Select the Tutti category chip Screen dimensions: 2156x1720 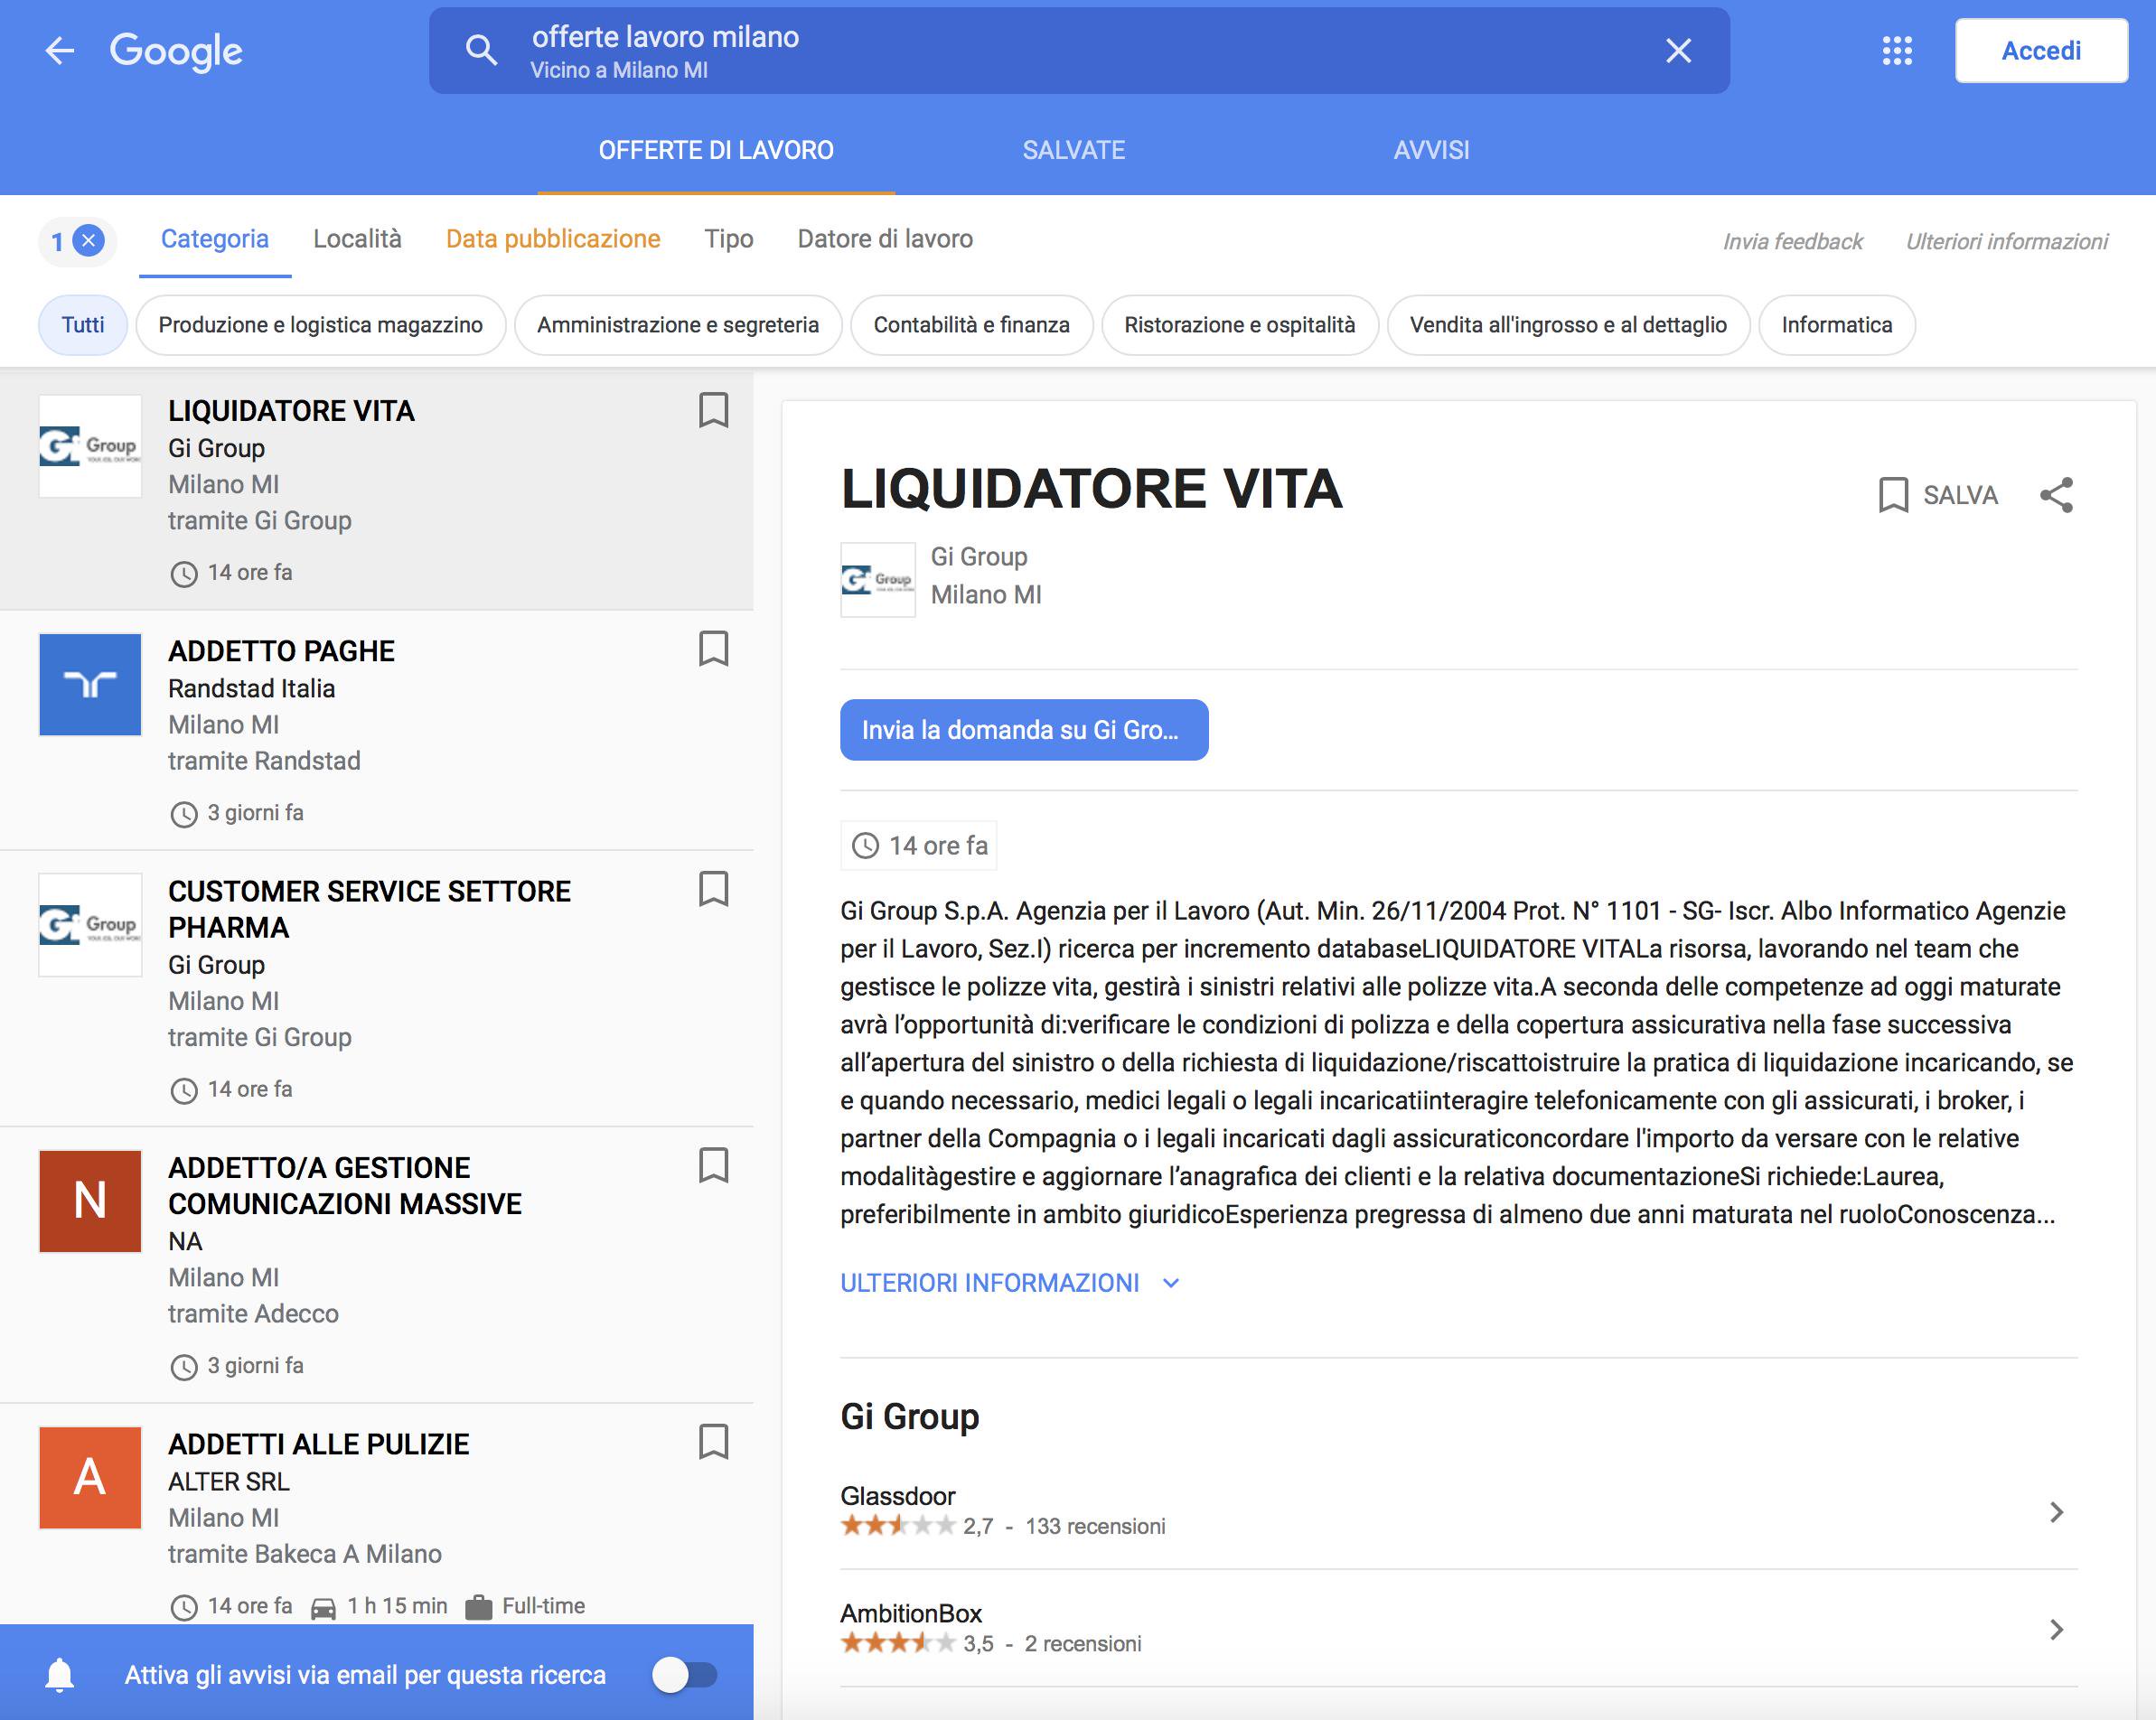(x=83, y=325)
